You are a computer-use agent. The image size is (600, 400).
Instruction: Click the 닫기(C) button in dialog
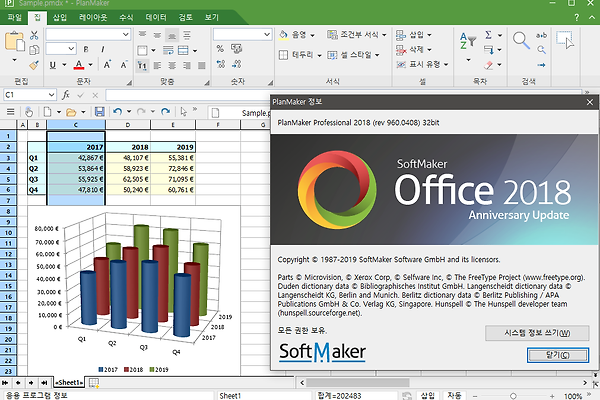[x=558, y=355]
